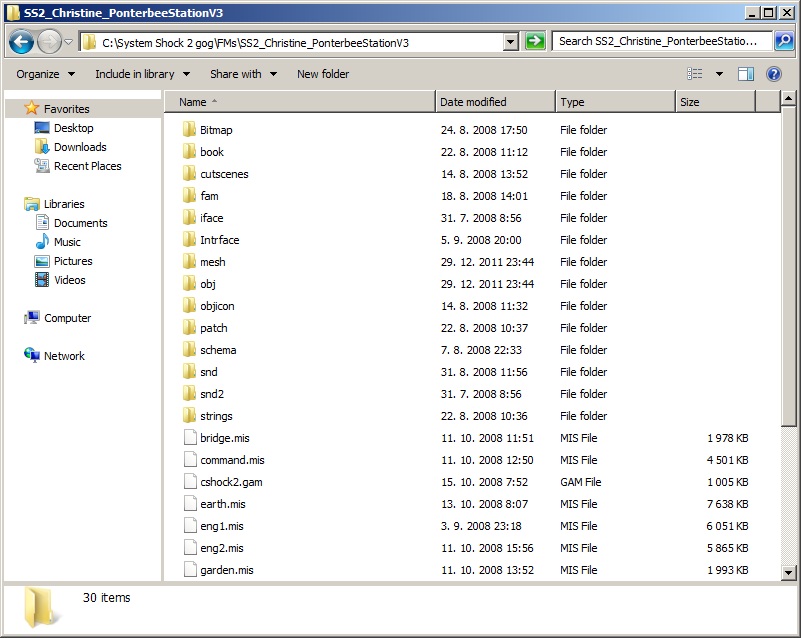Click the green Go arrow button
The image size is (801, 638).
point(535,41)
